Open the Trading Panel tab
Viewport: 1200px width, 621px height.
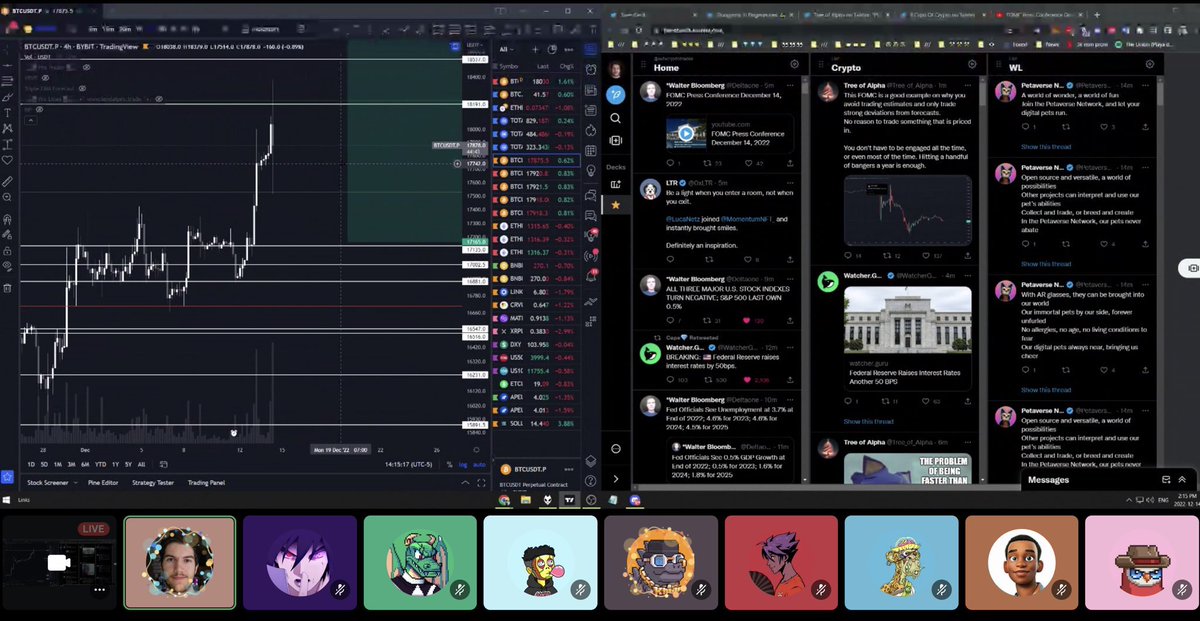[206, 482]
